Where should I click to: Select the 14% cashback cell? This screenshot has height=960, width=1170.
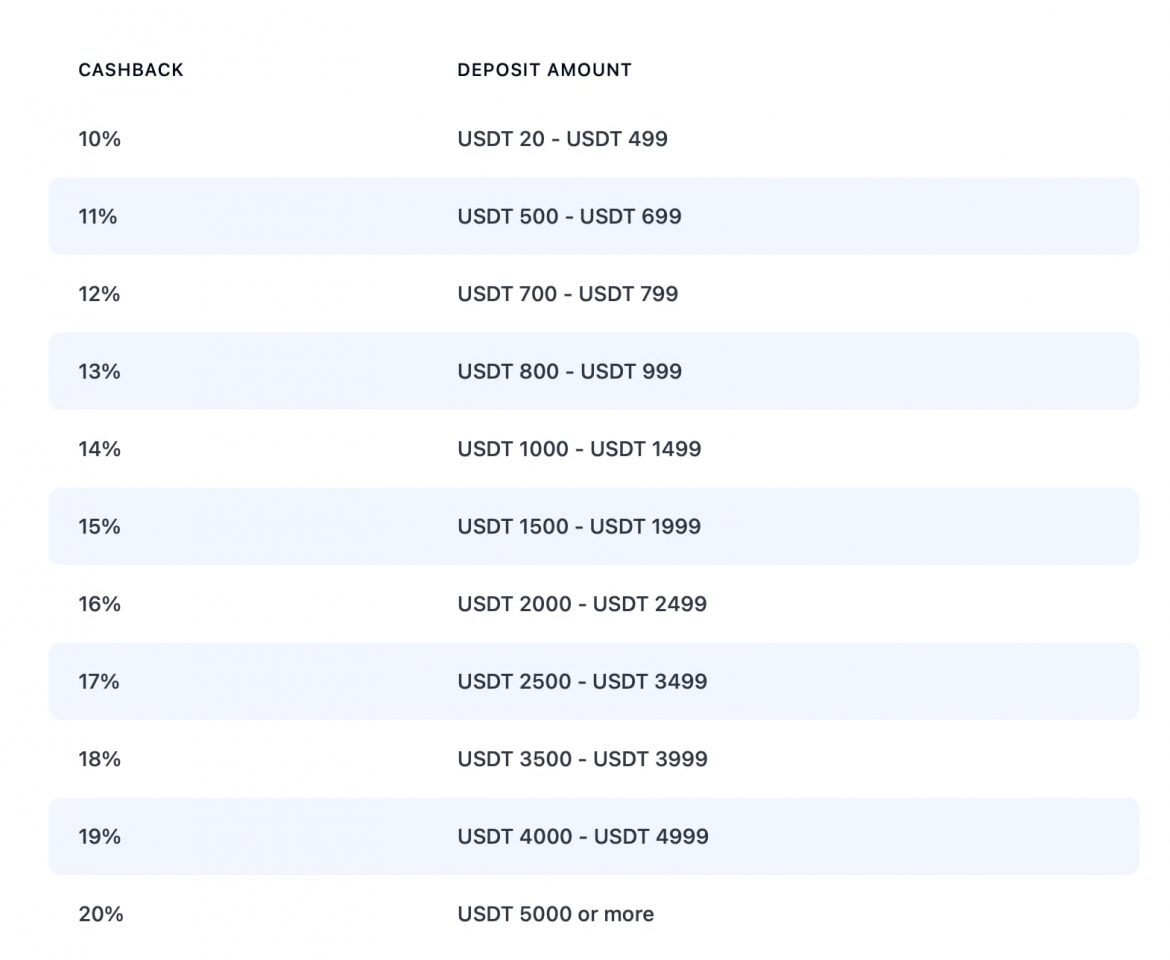tap(100, 449)
